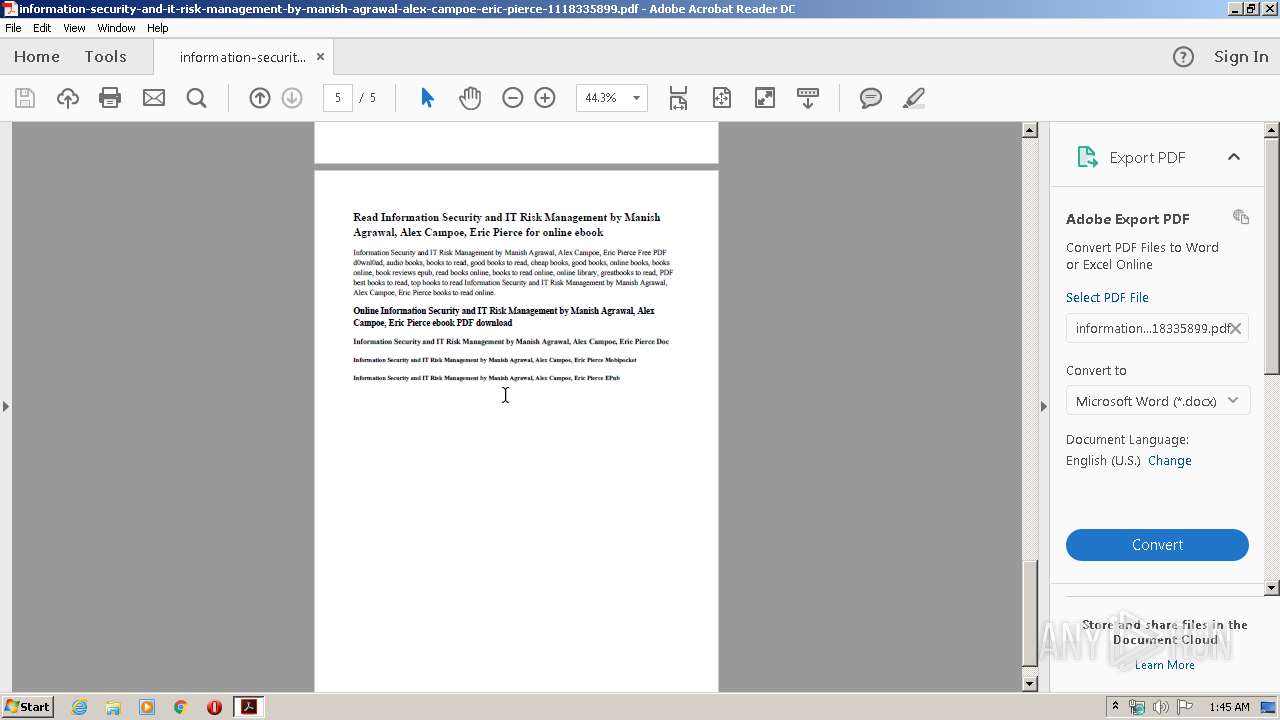
Task: Click document scrollbar down arrow
Action: coord(1030,684)
